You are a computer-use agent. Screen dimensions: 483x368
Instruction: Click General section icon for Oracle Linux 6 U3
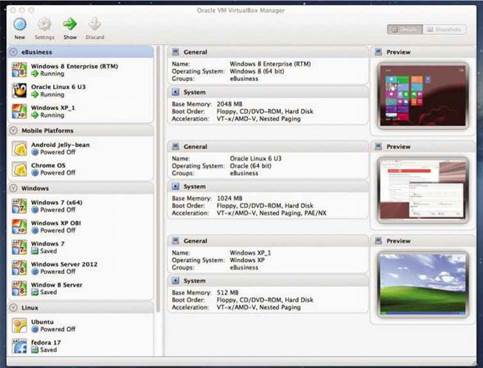176,146
